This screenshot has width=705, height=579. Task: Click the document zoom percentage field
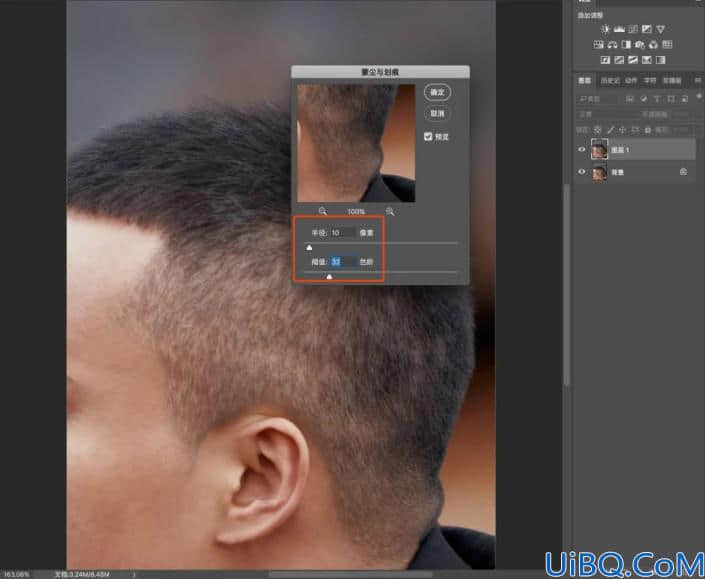(x=17, y=575)
